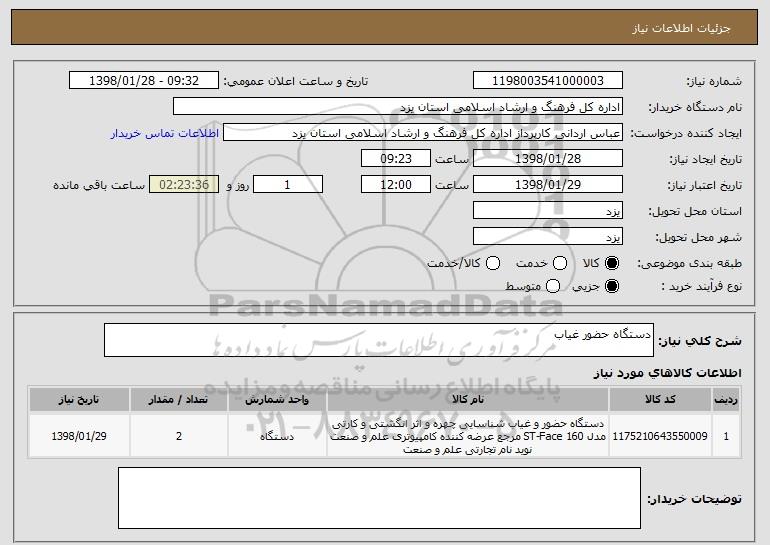Screen dimensions: 770x545
Task: Click the creation date field 1398/01/28
Action: coord(548,159)
